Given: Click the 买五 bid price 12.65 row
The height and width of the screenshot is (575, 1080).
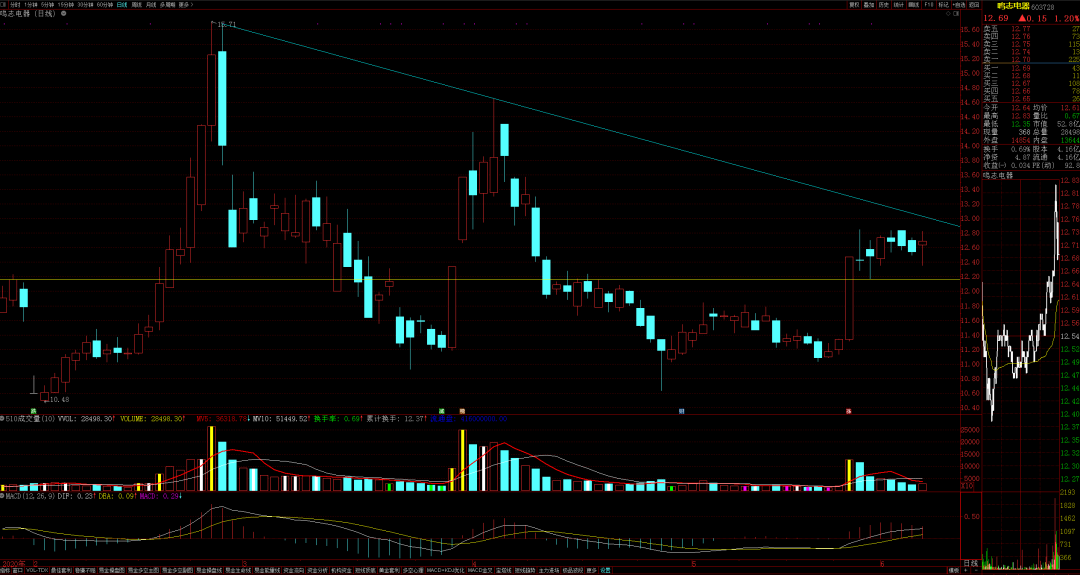Looking at the screenshot, I should (1031, 98).
